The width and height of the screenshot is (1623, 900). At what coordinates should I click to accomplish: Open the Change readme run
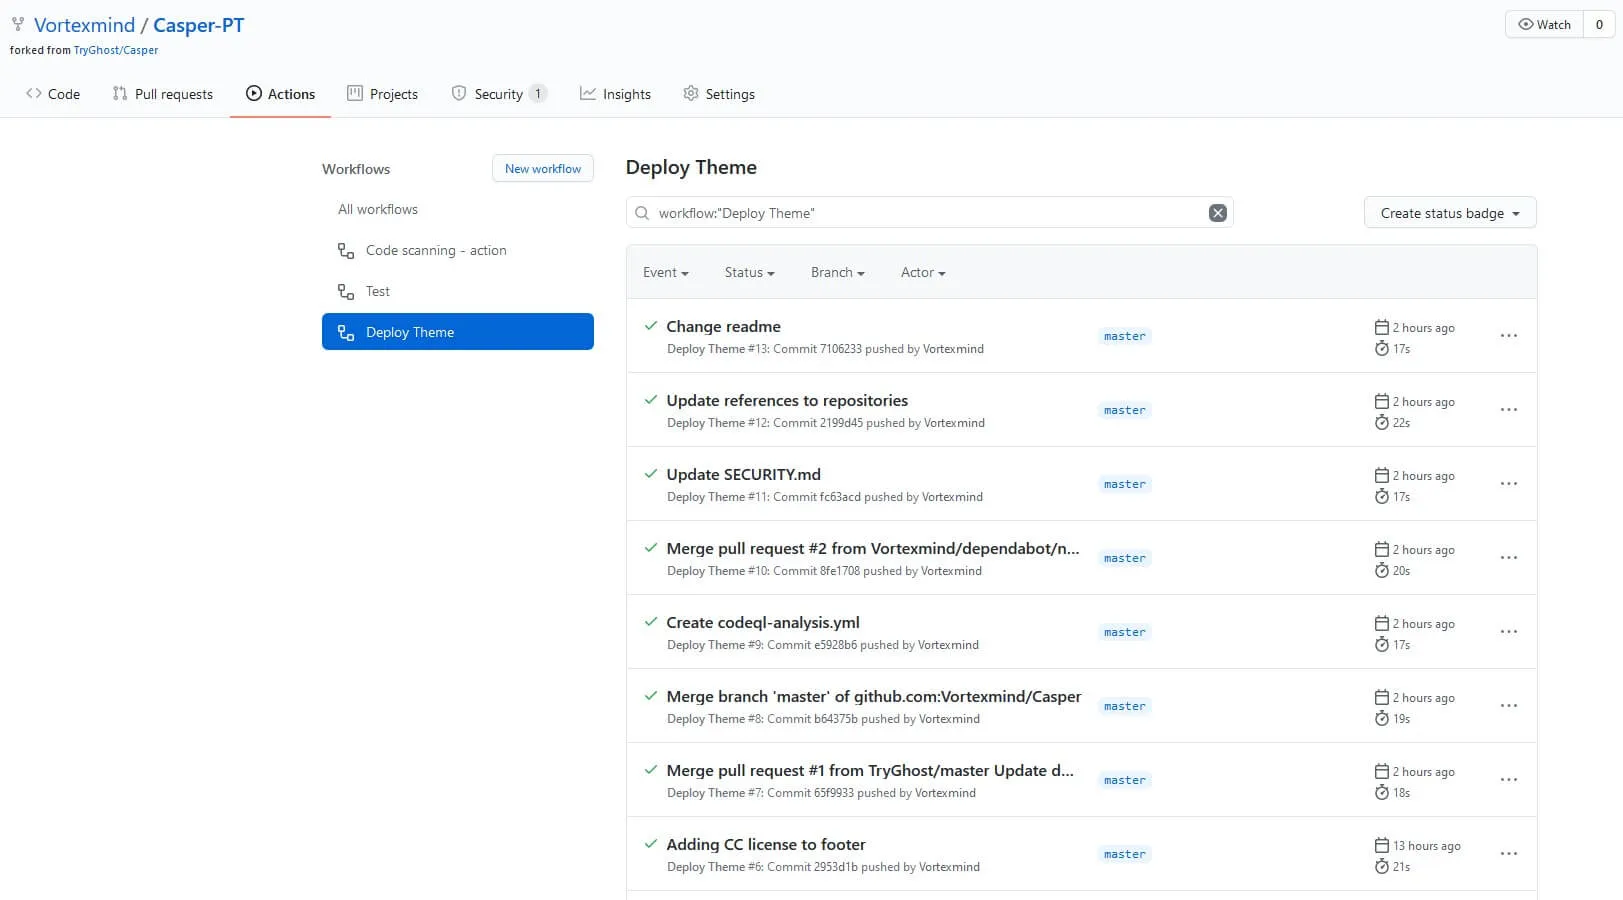click(723, 326)
